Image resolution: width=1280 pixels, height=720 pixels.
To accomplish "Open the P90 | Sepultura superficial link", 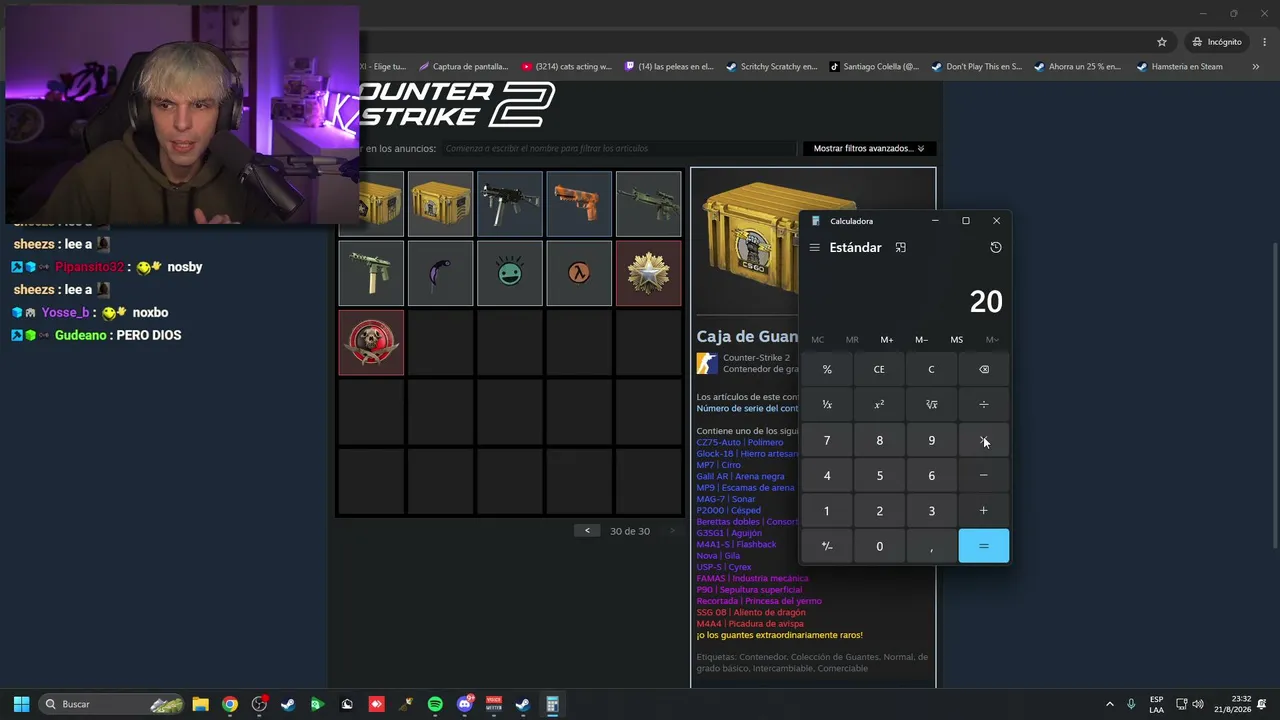I will [x=750, y=590].
